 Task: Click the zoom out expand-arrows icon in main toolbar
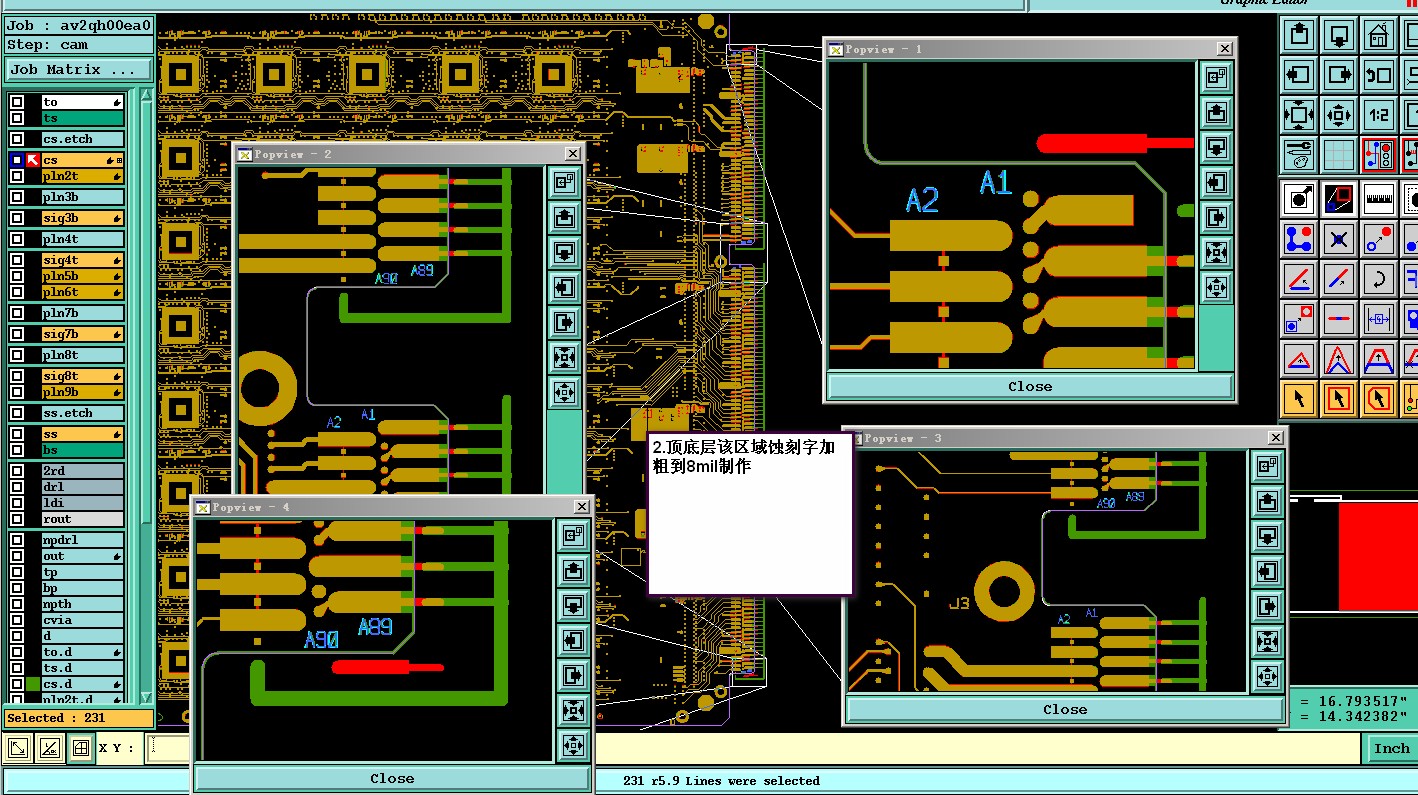coord(1298,114)
